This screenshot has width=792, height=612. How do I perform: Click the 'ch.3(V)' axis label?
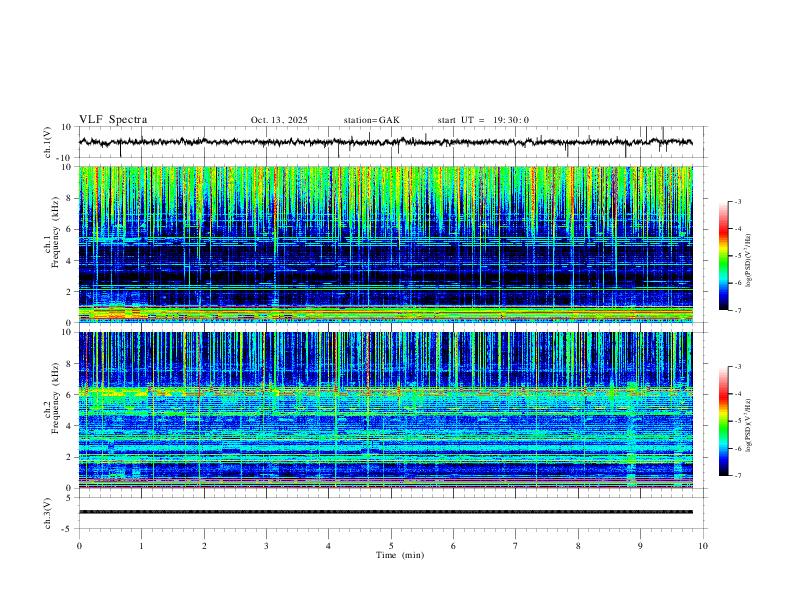pyautogui.click(x=48, y=514)
